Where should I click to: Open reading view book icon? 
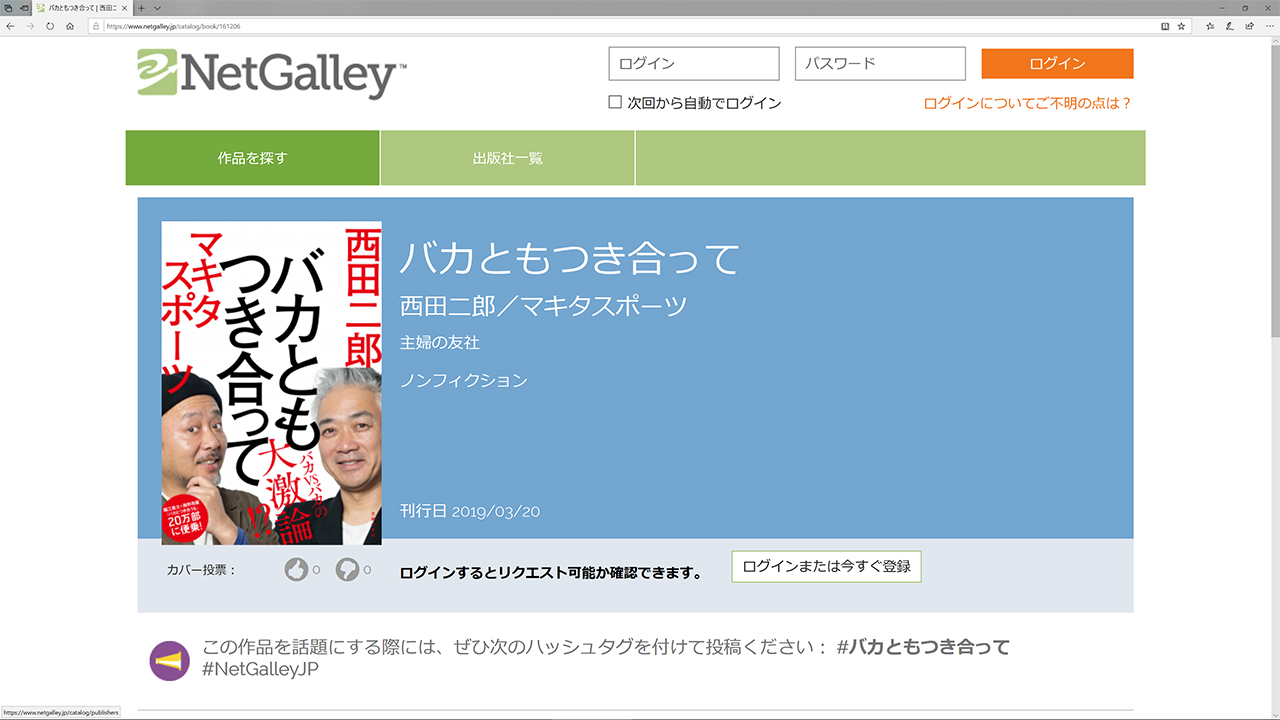coord(1165,26)
